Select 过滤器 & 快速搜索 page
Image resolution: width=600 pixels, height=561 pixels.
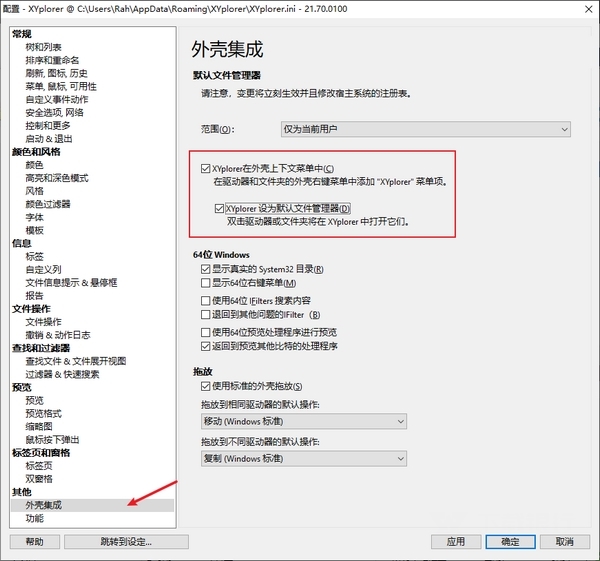point(62,374)
